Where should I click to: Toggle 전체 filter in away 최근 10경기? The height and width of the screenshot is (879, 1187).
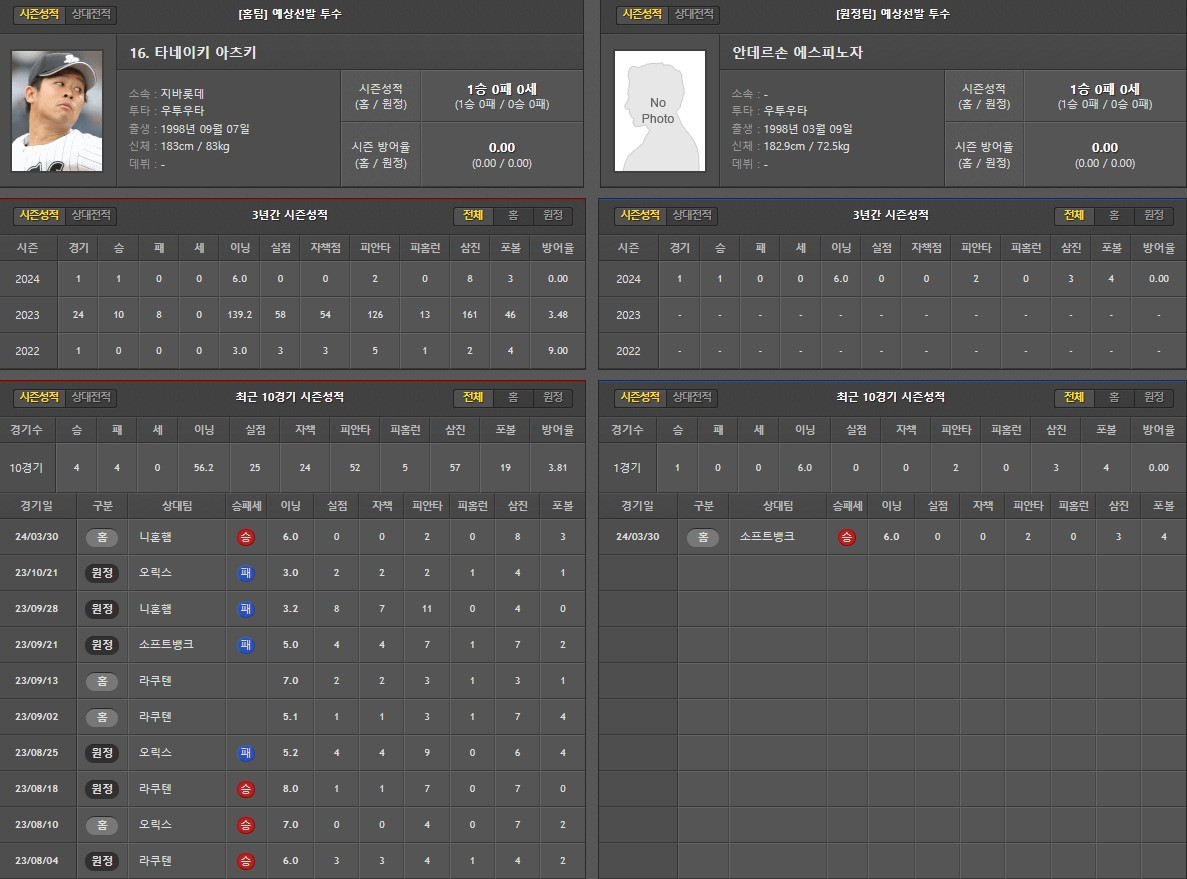pos(1074,397)
